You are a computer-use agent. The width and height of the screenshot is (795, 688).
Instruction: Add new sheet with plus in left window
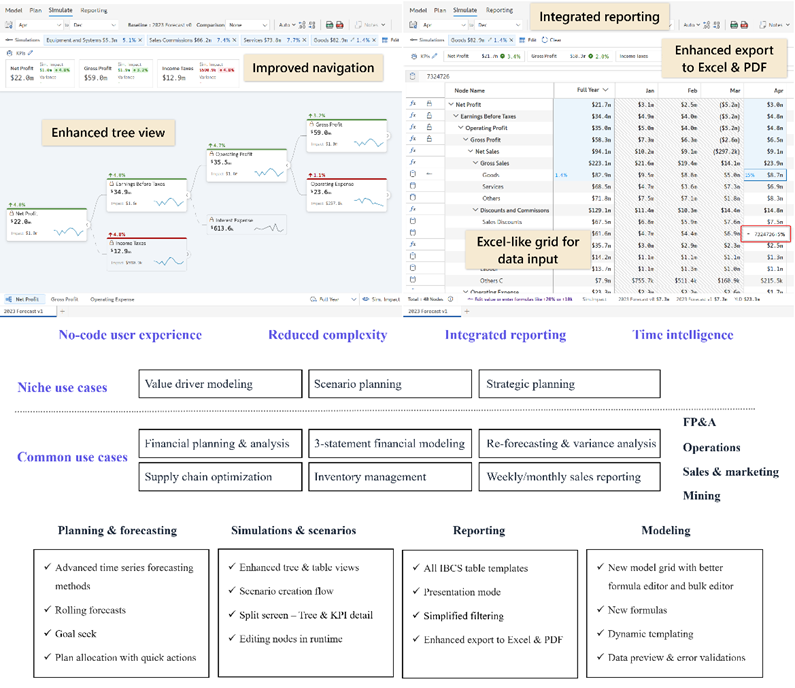[x=62, y=311]
